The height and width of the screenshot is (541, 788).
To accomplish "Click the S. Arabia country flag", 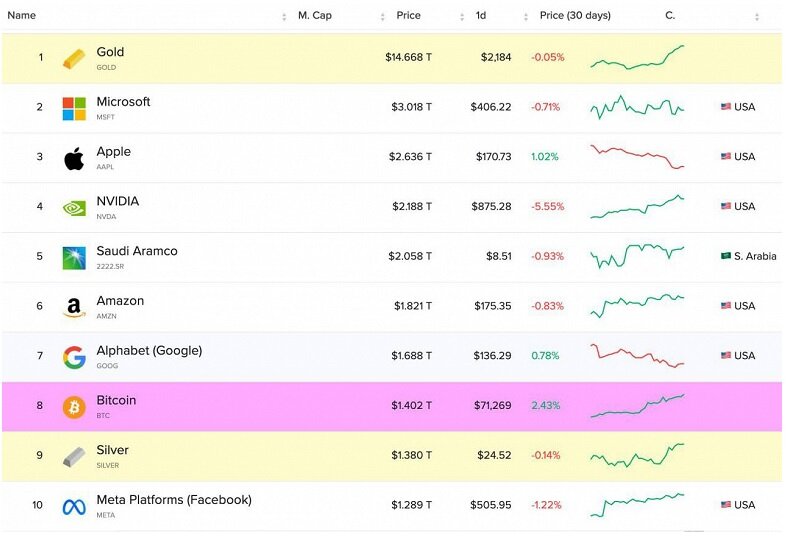I will 726,256.
